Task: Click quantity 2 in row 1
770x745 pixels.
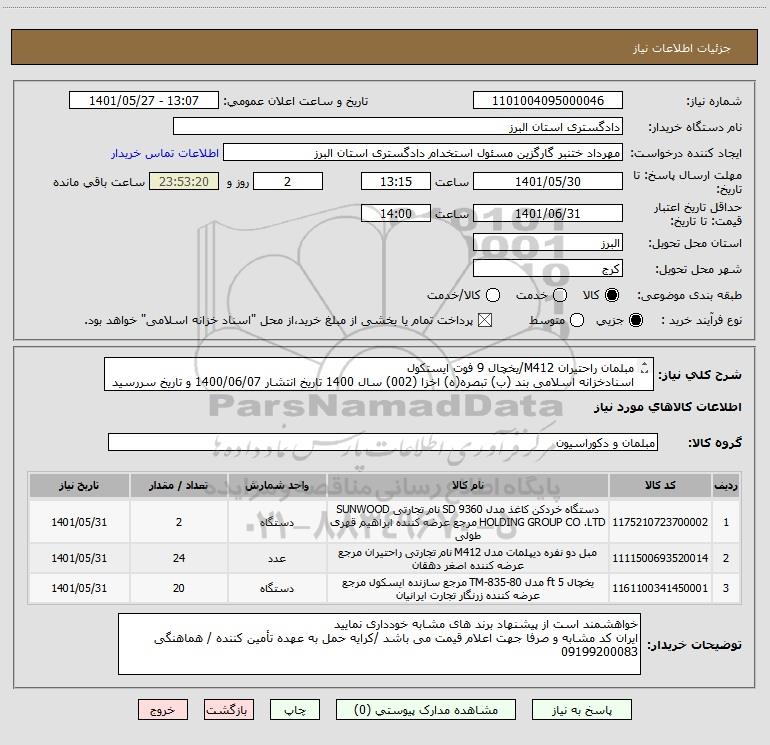Action: [179, 522]
